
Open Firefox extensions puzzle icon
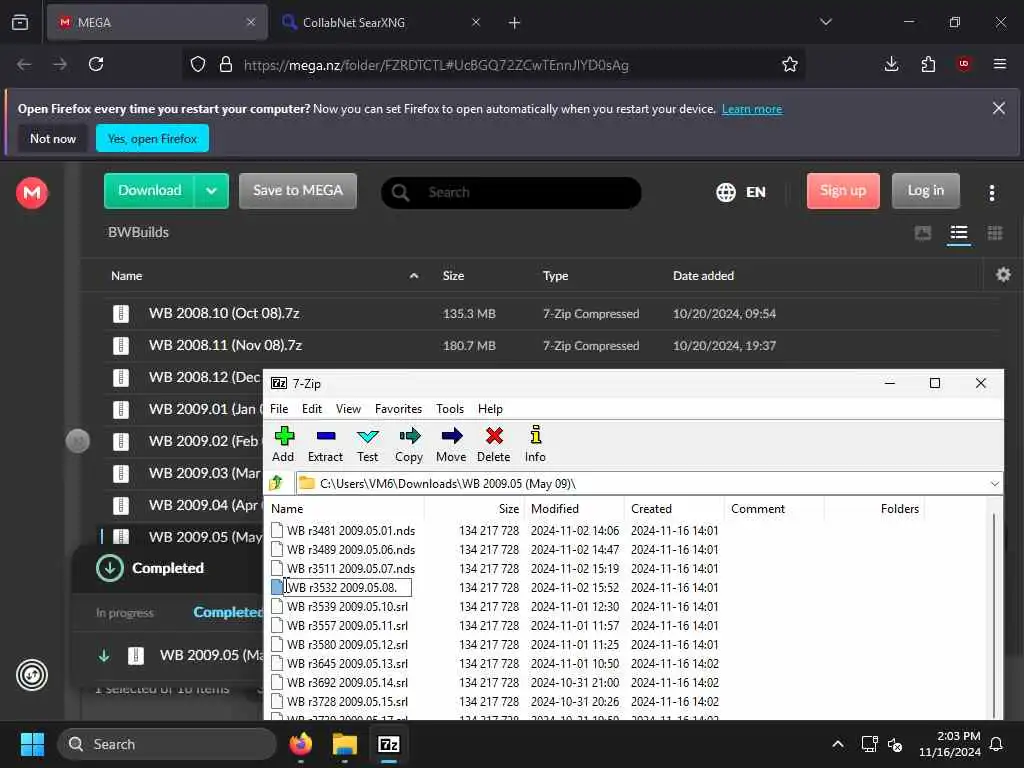[x=928, y=64]
